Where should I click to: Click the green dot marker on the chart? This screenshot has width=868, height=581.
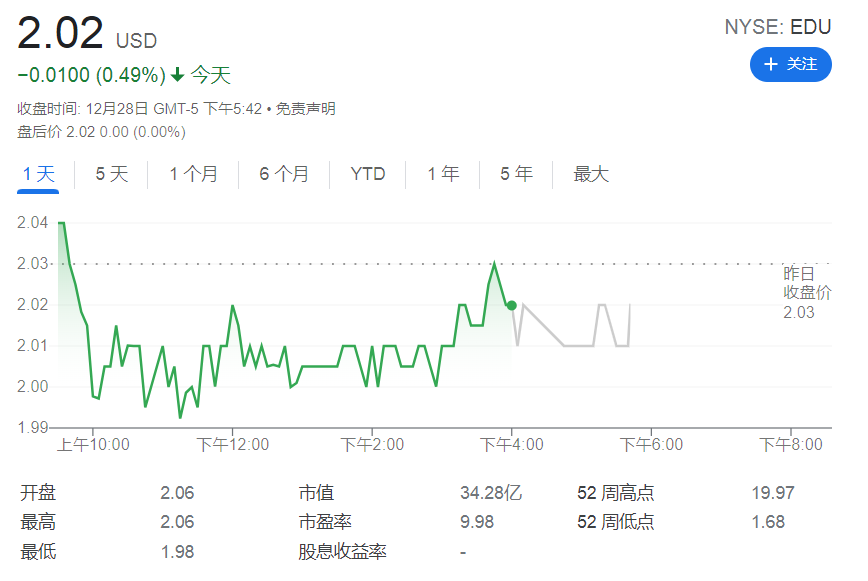point(511,305)
